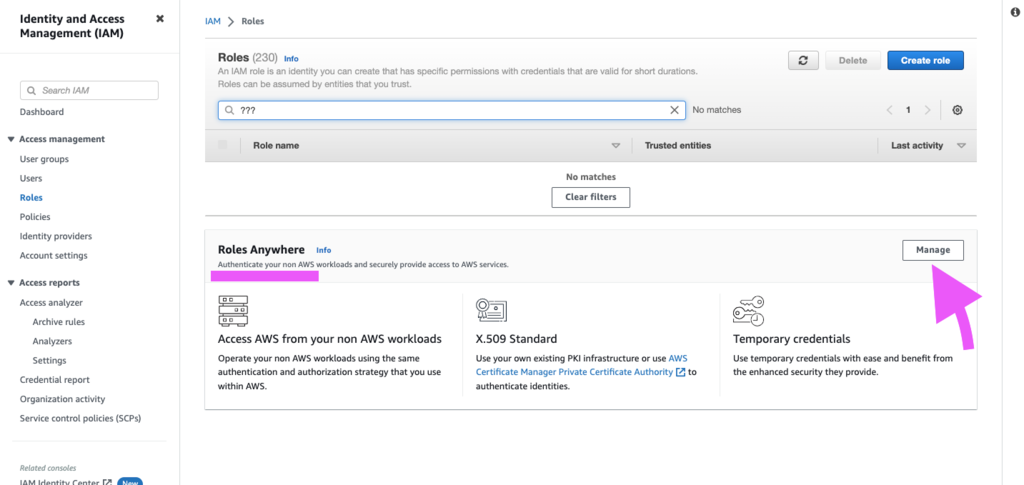Refresh the roles list

(x=803, y=60)
